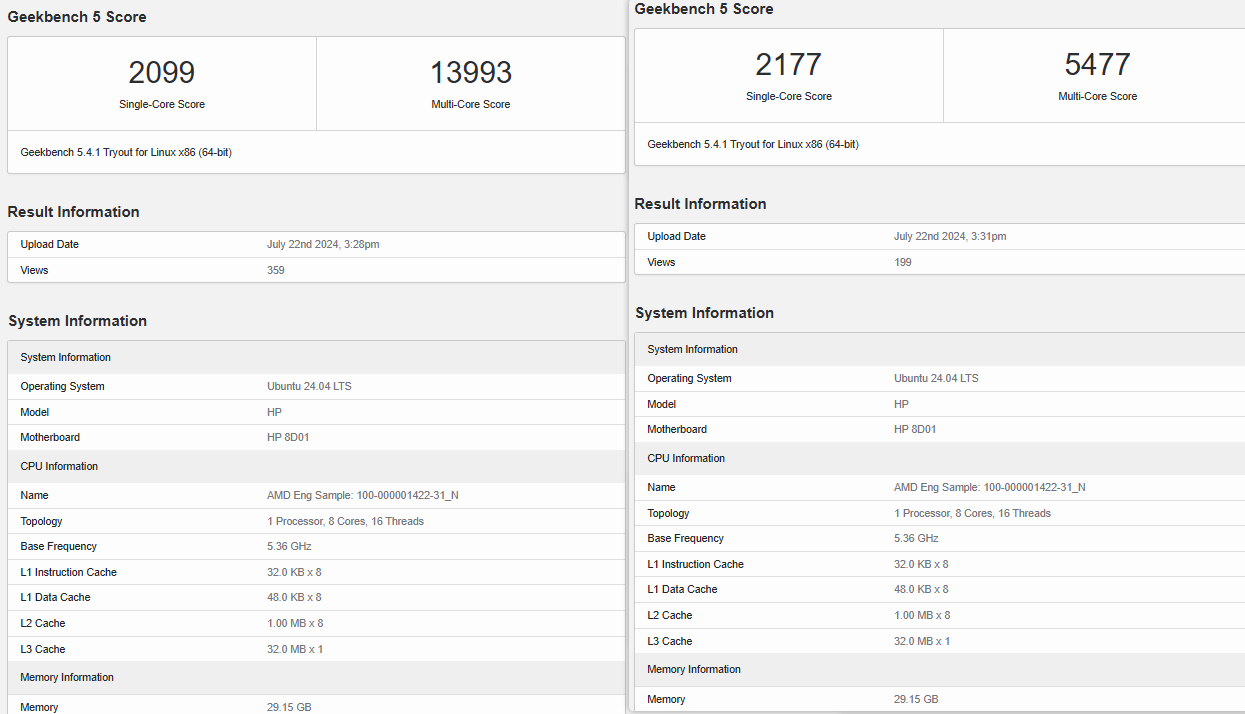This screenshot has width=1245, height=714.
Task: Click the views count of 359
Action: (276, 270)
